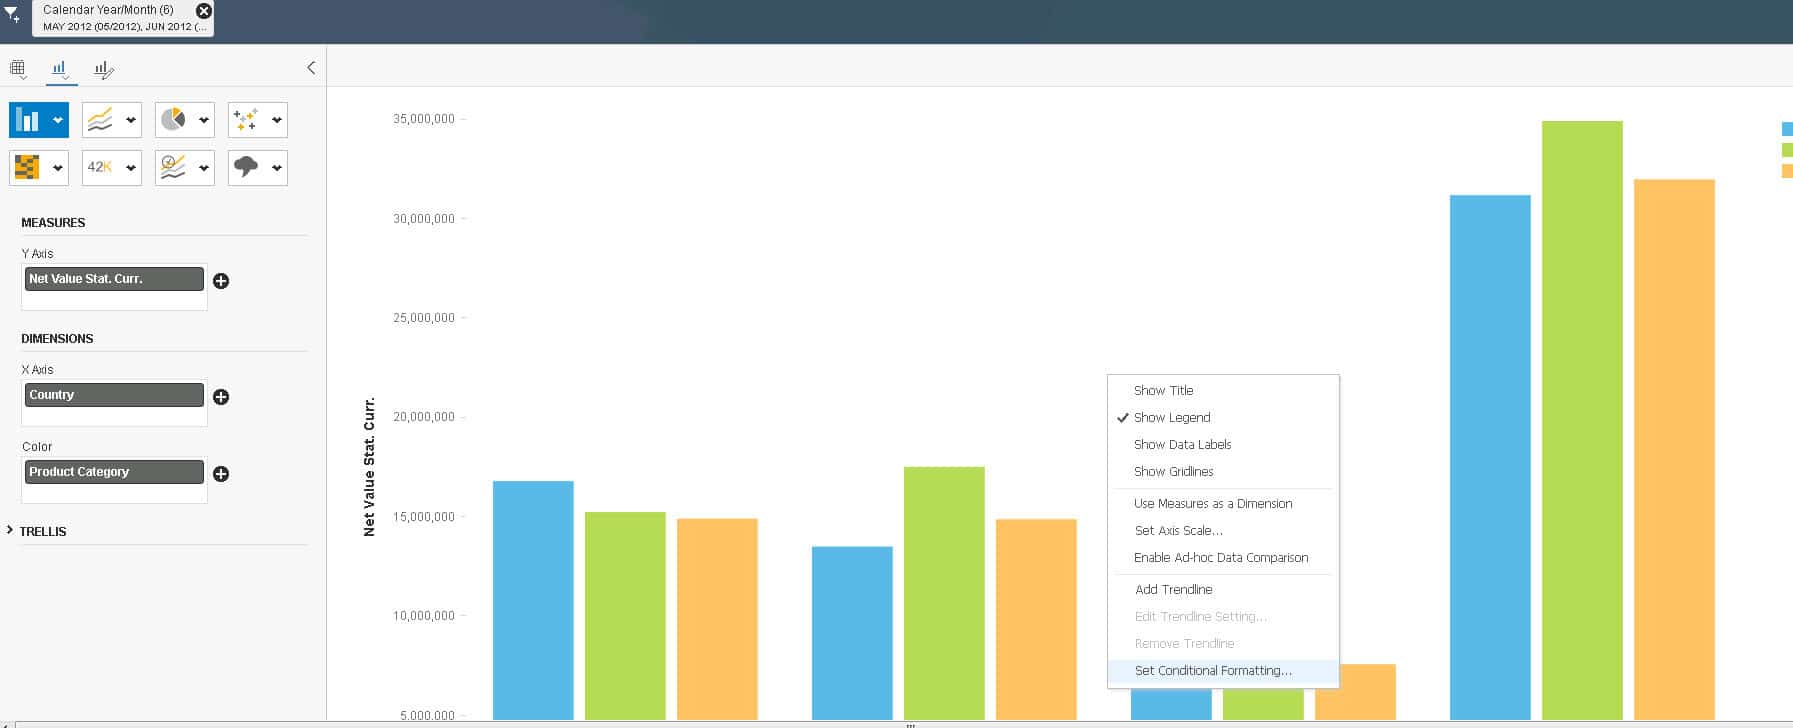Remove the Calendar Year/Month filter

tap(203, 11)
